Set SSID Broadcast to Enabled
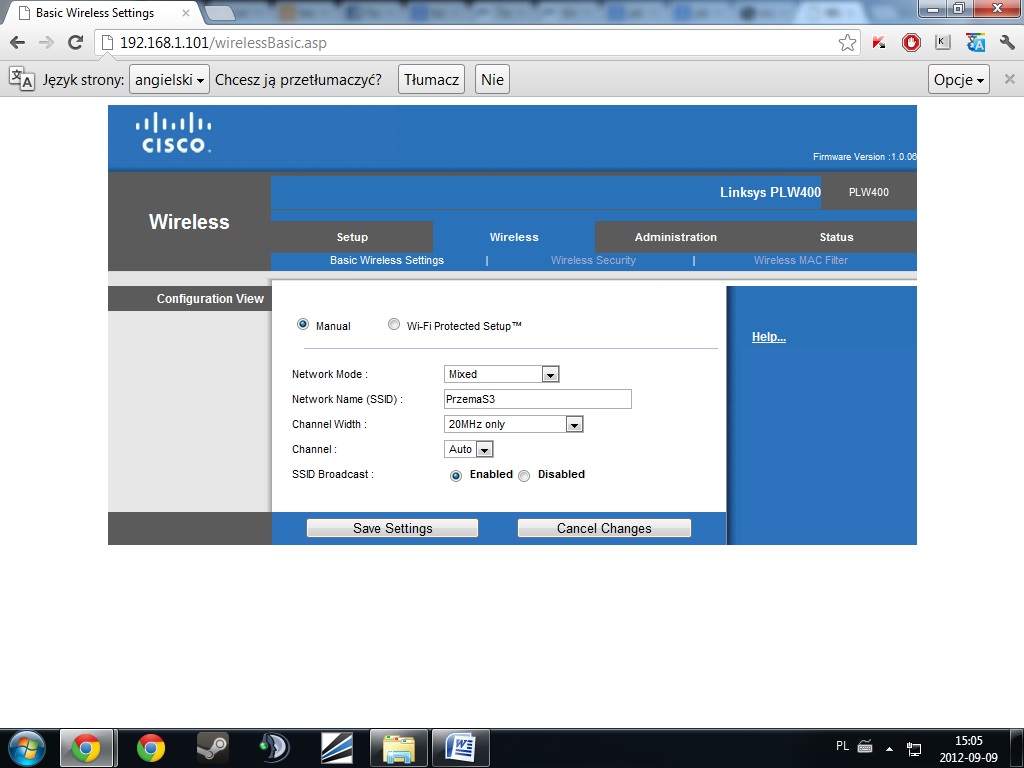 pyautogui.click(x=456, y=475)
